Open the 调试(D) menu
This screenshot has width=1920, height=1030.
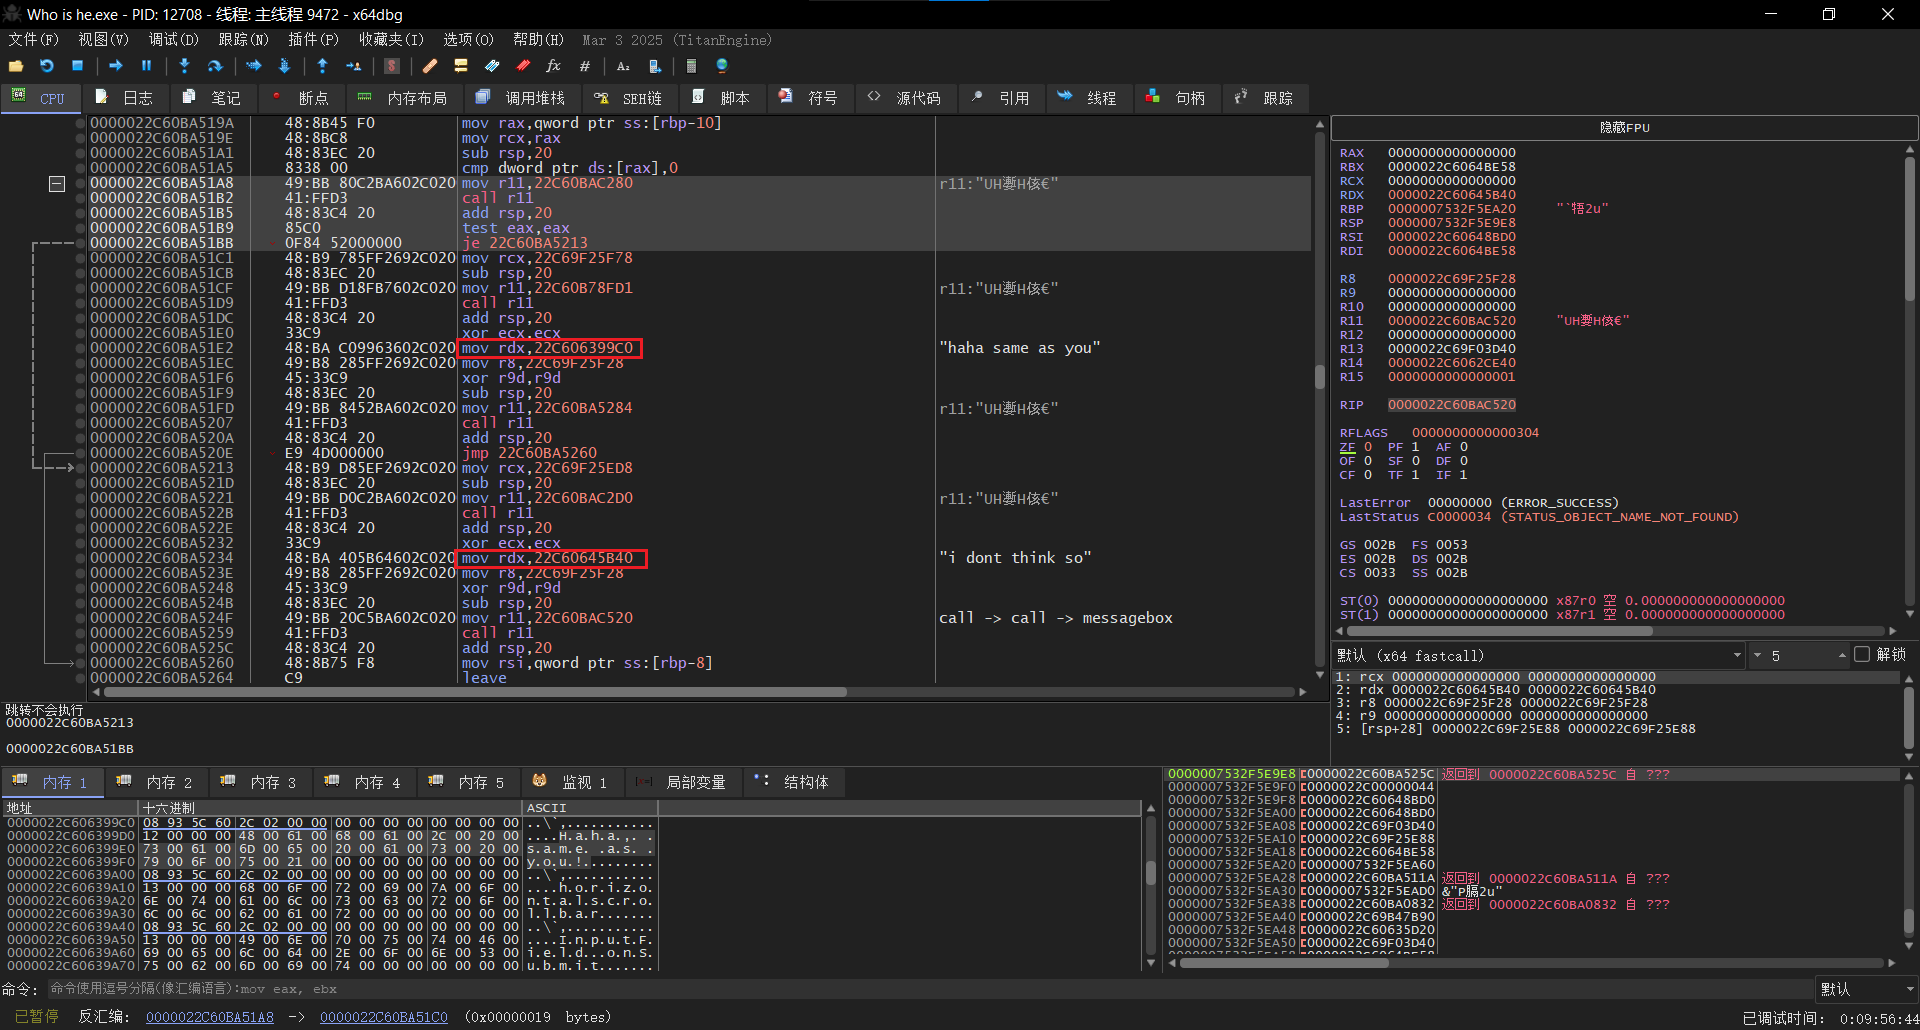coord(173,40)
